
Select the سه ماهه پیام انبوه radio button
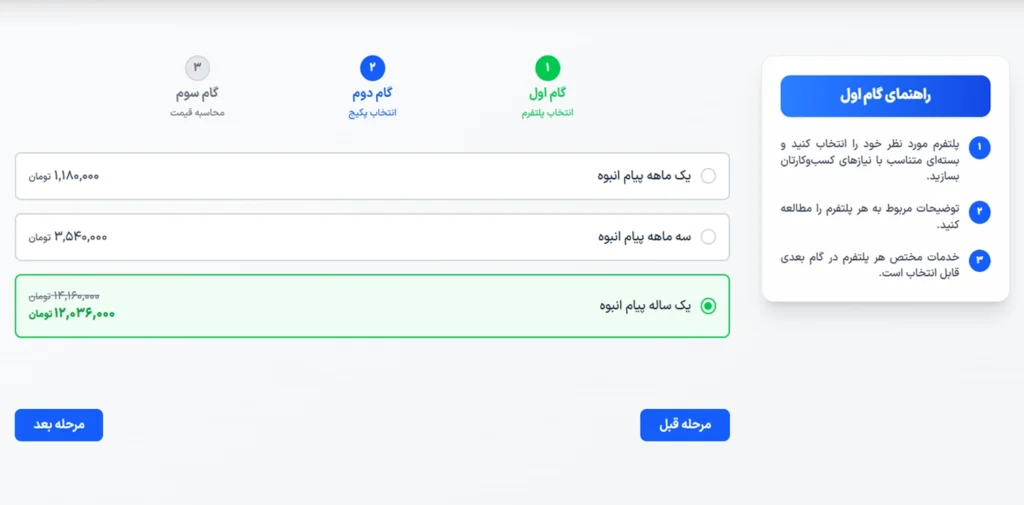[709, 237]
